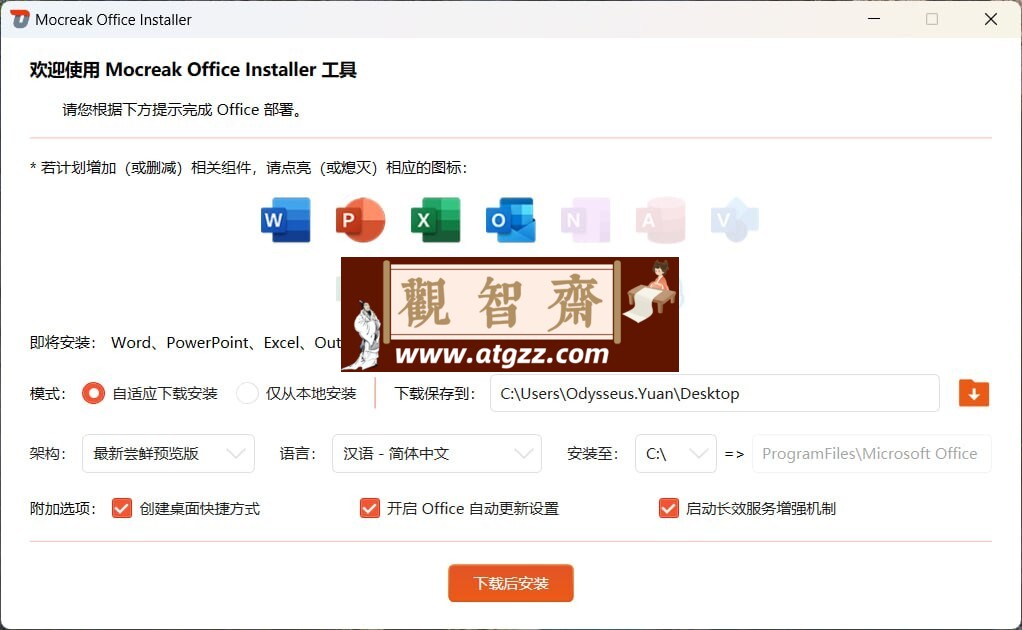The image size is (1022, 630).
Task: Uncheck 启动长效服务增强机制 checkbox
Action: (669, 508)
